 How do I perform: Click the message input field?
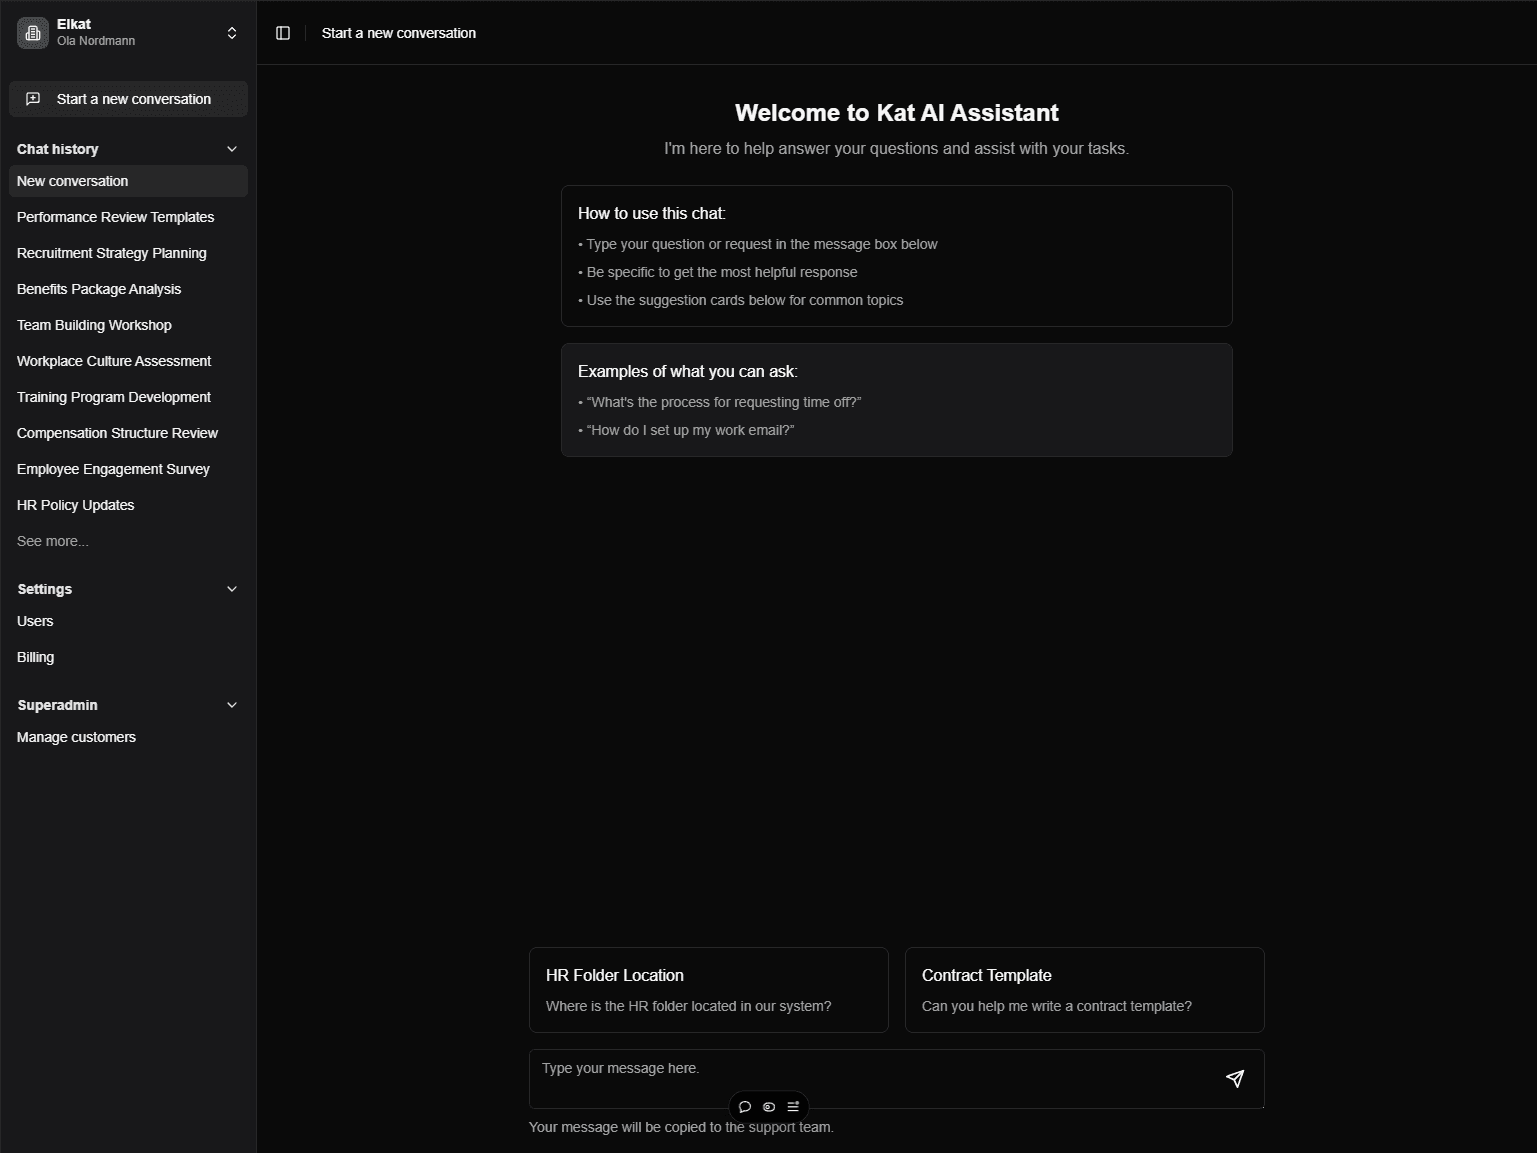pyautogui.click(x=870, y=1070)
